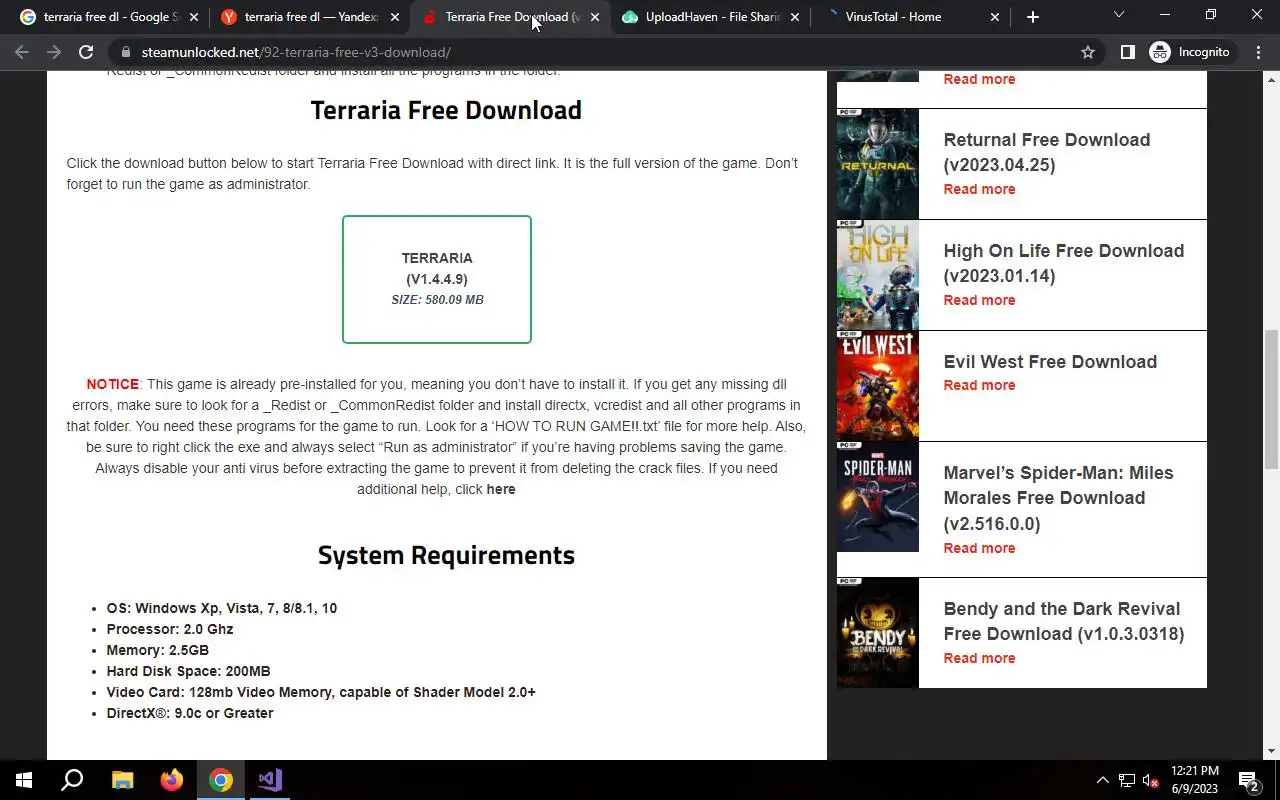
Task: Read more about Spider-Man Miles Morales
Action: tap(979, 548)
